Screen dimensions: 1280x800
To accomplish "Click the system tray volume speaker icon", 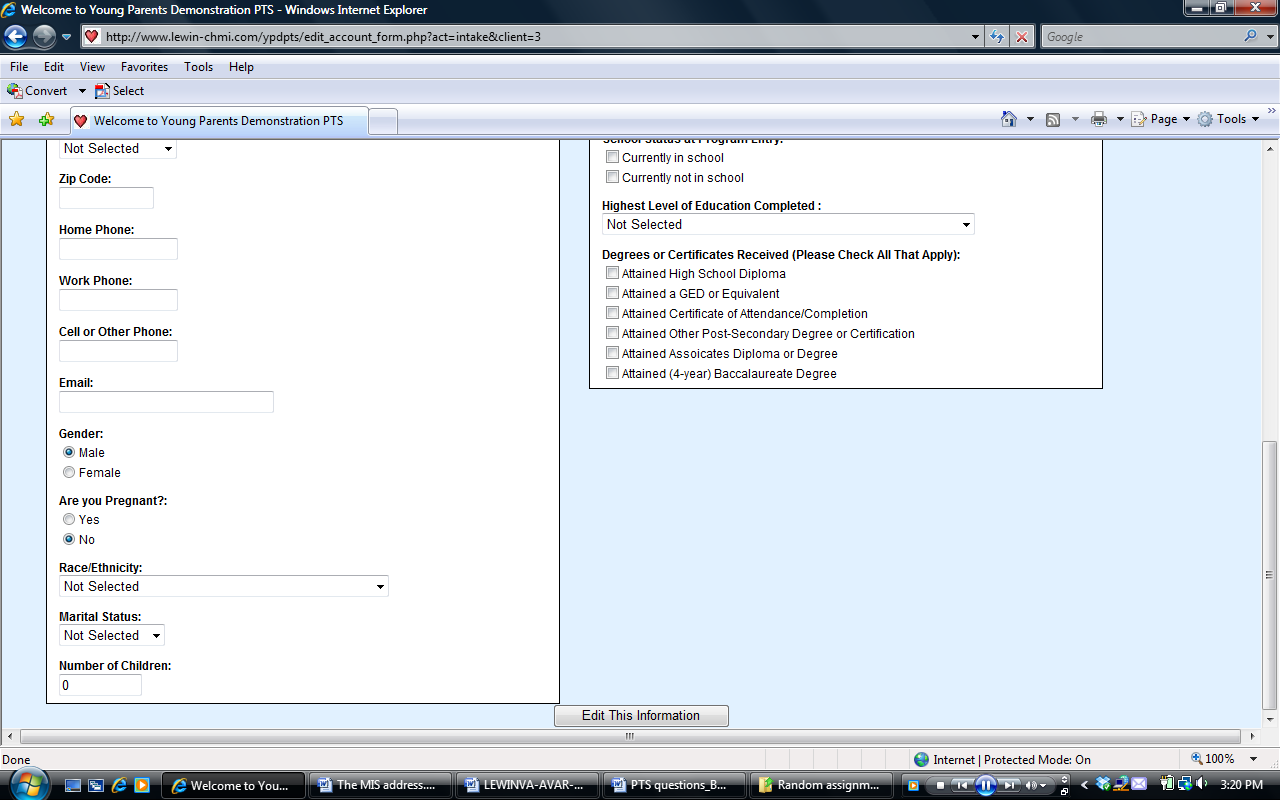I will pyautogui.click(x=1201, y=785).
